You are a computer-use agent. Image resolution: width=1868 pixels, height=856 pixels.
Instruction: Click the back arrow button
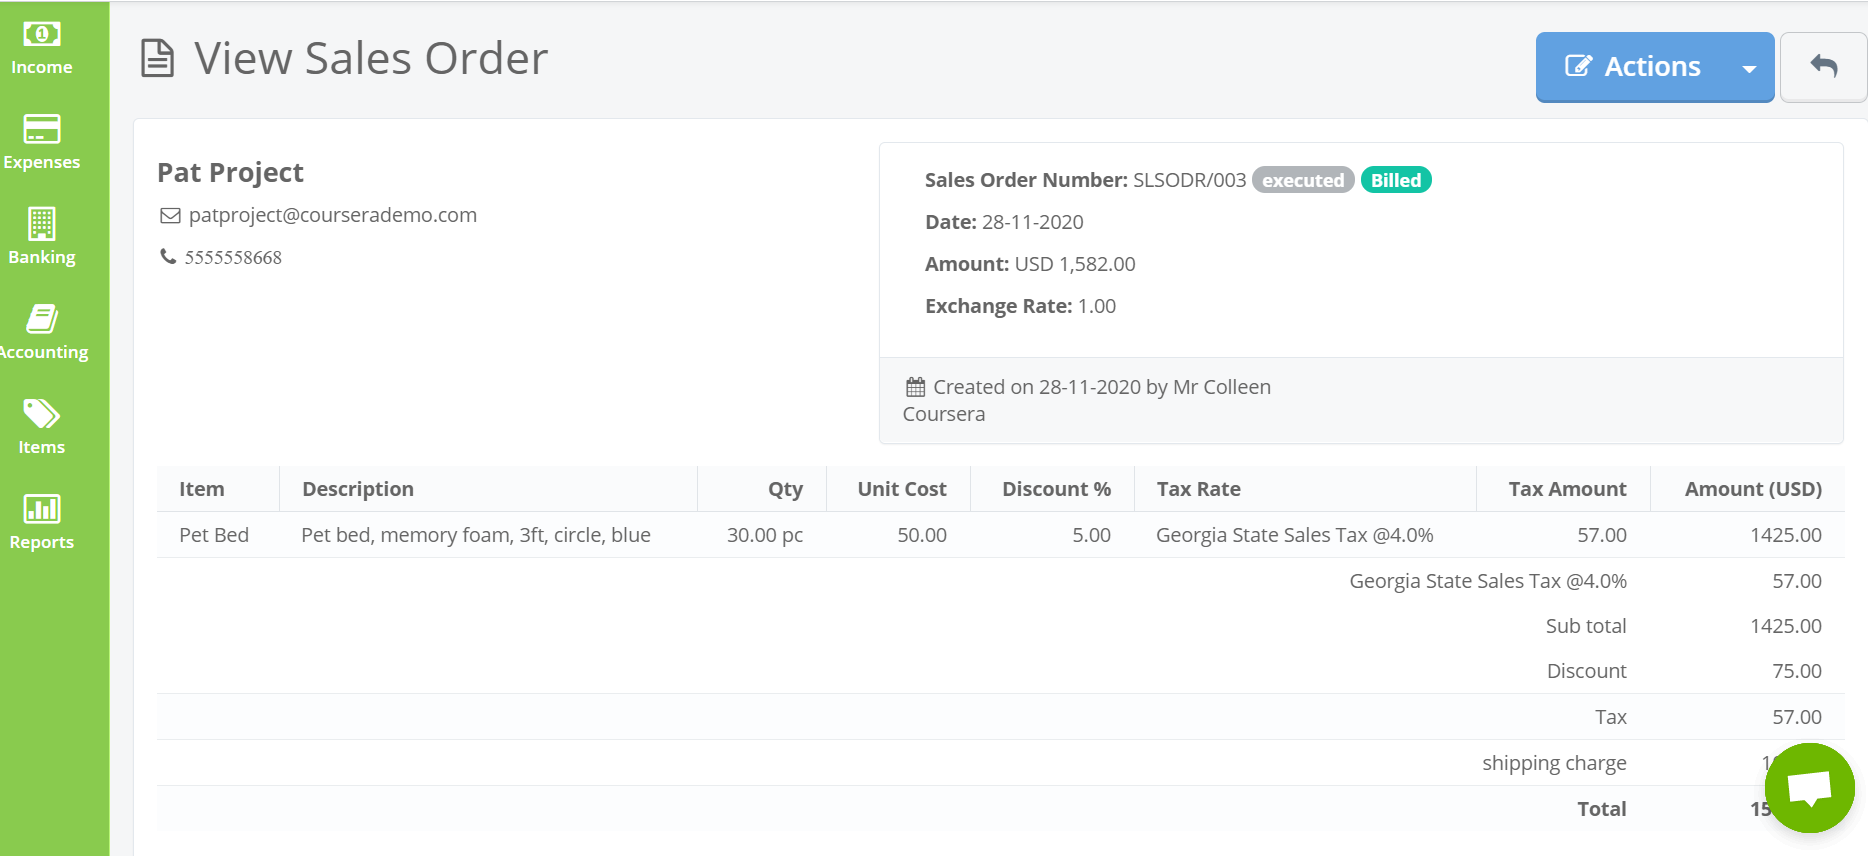click(1823, 67)
